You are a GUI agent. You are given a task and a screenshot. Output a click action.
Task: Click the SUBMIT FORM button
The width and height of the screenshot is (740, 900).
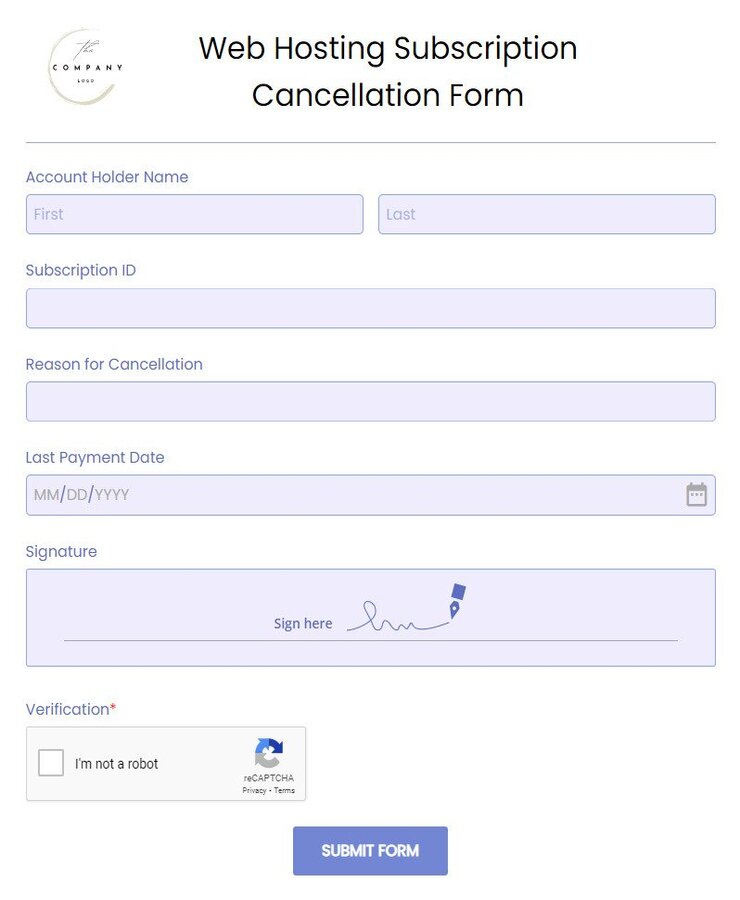tap(370, 850)
